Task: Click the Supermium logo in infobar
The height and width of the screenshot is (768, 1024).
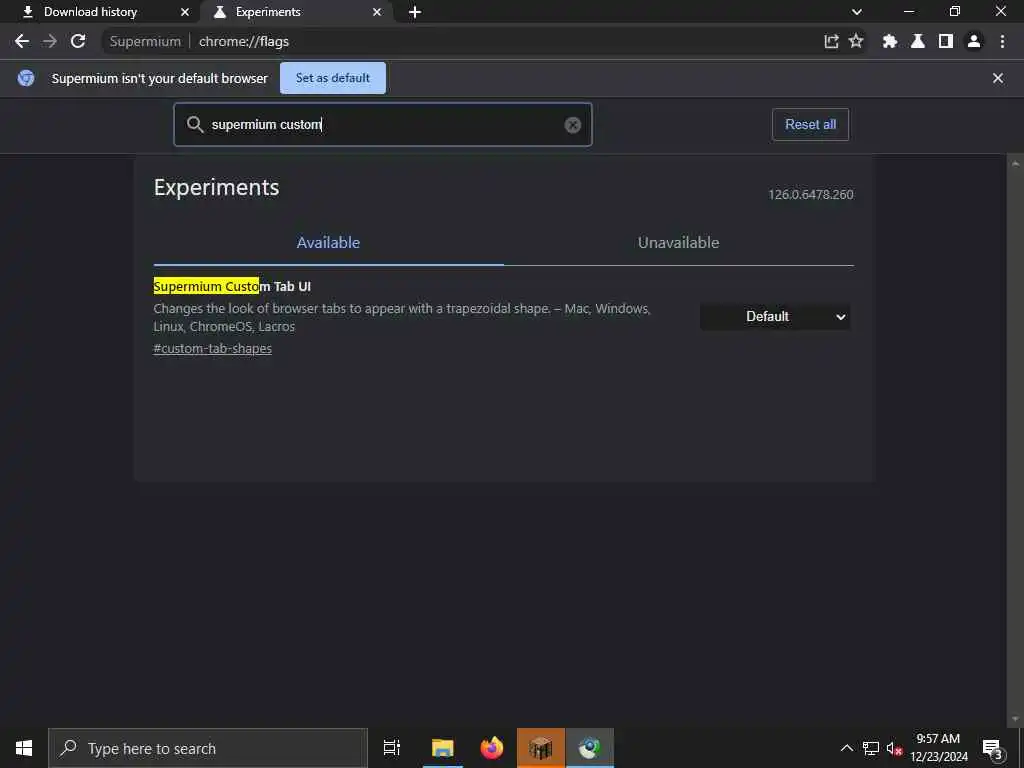Action: (x=26, y=78)
